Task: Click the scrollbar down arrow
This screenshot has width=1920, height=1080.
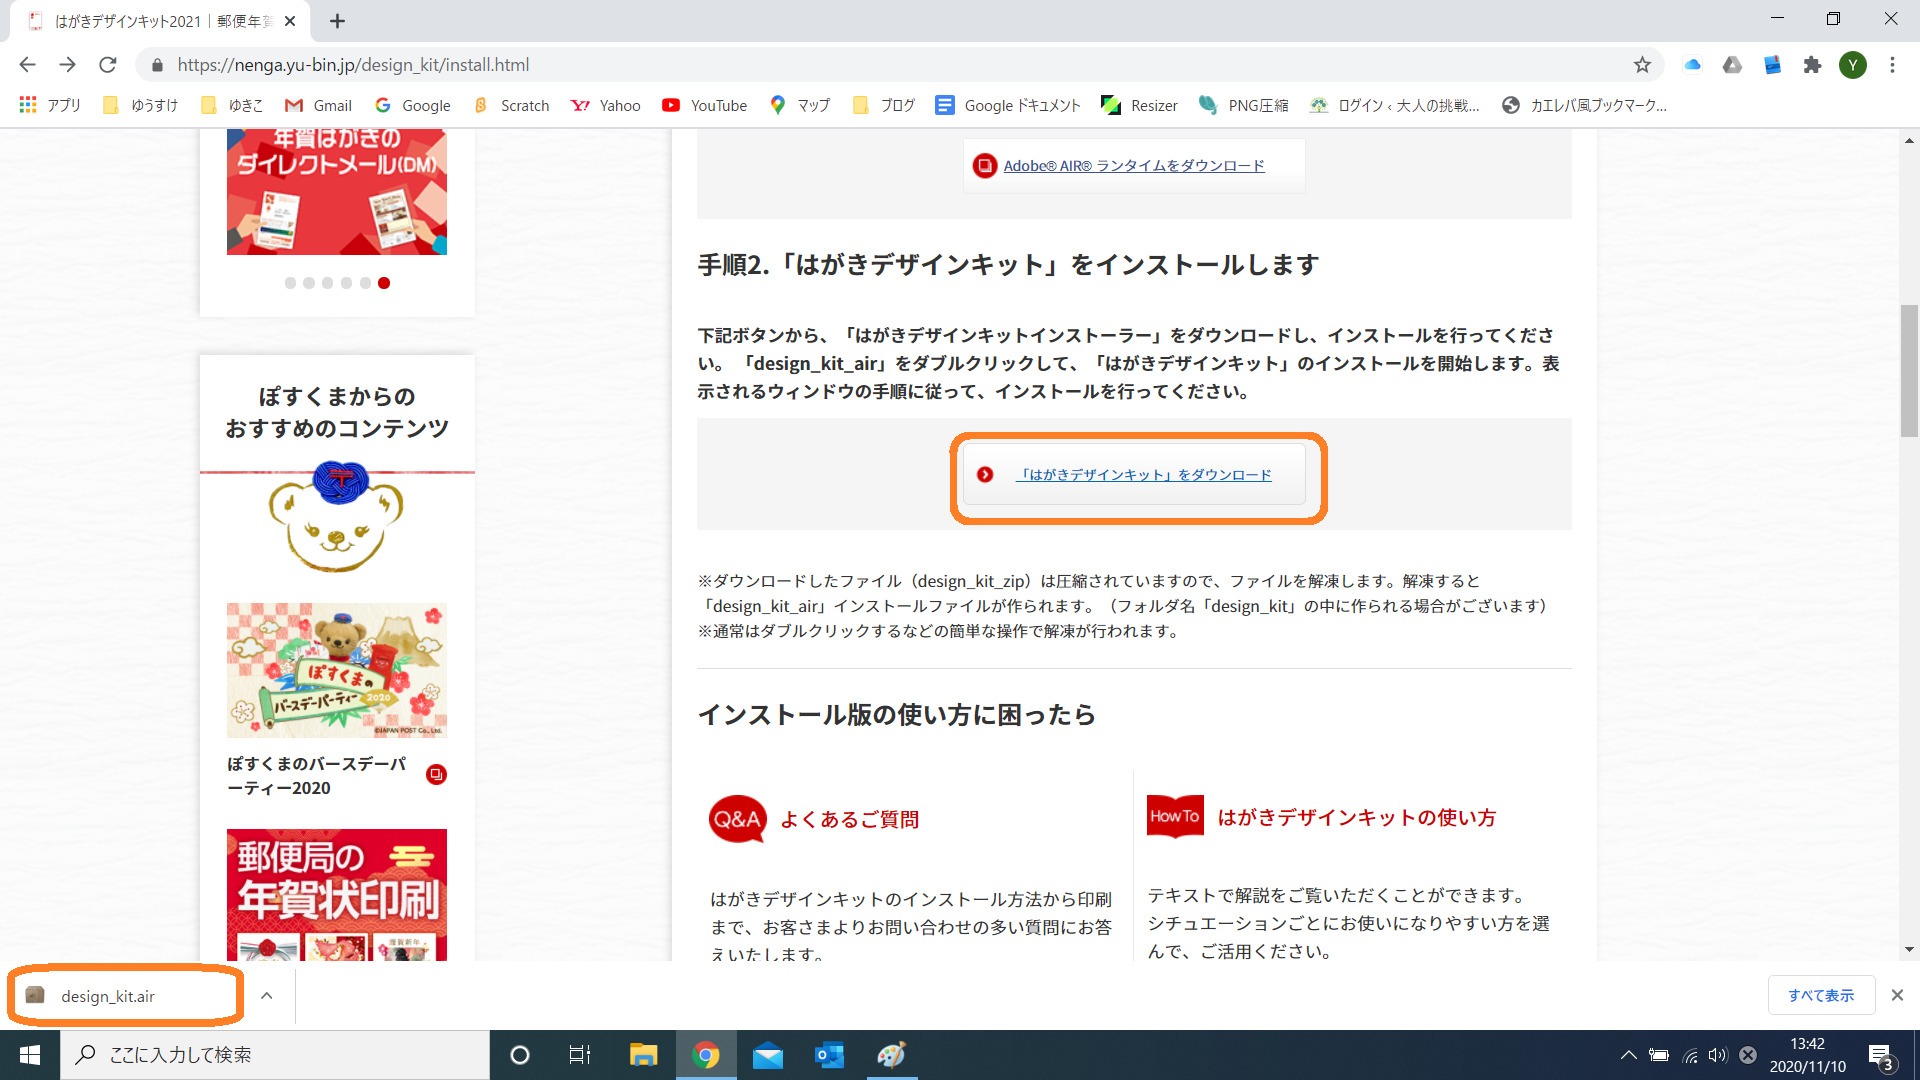Action: coord(1909,950)
